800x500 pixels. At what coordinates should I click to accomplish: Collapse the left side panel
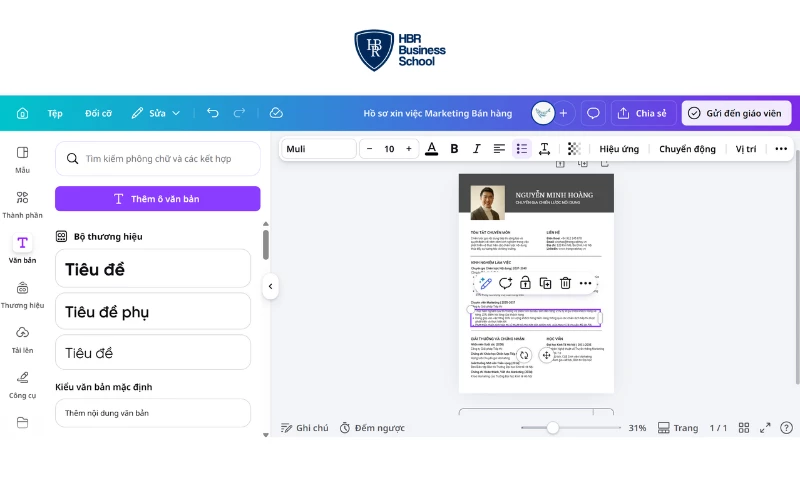(270, 287)
